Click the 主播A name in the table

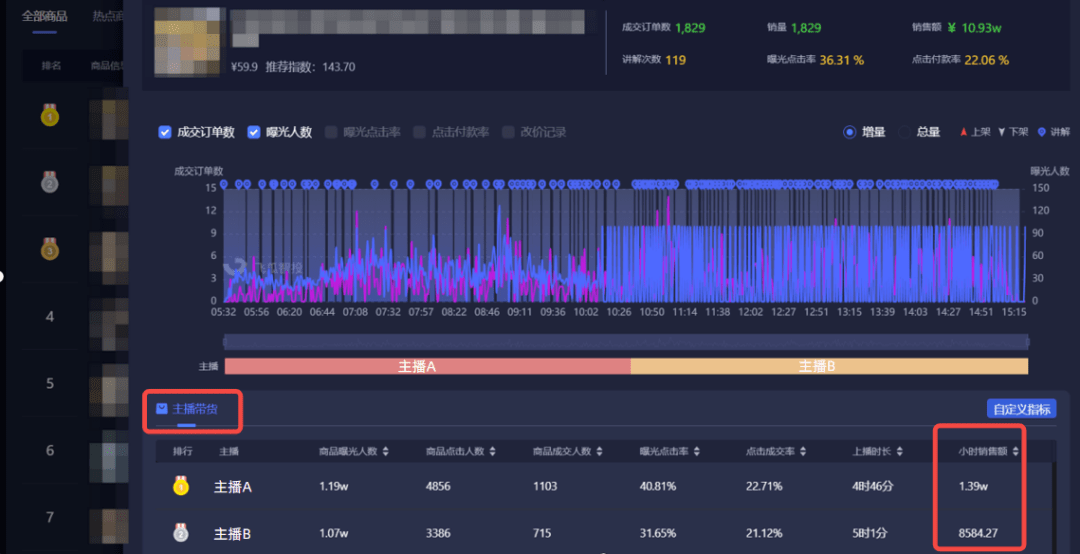(233, 487)
